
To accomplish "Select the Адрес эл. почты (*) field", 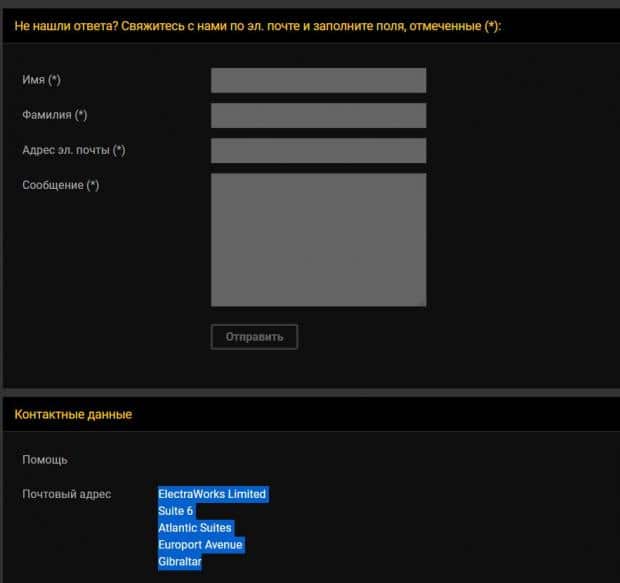I will click(x=318, y=150).
